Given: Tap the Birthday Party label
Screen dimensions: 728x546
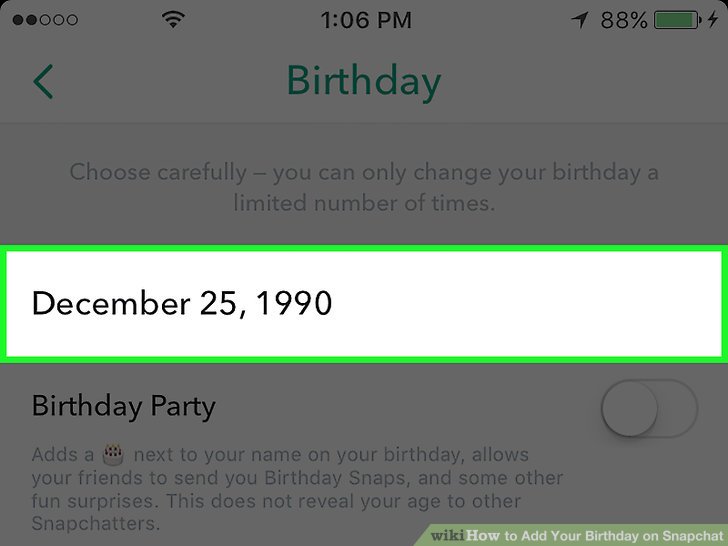Looking at the screenshot, I should pos(124,406).
